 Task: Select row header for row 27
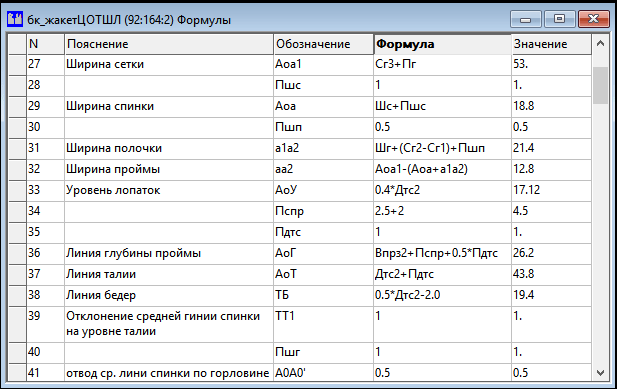tap(17, 65)
